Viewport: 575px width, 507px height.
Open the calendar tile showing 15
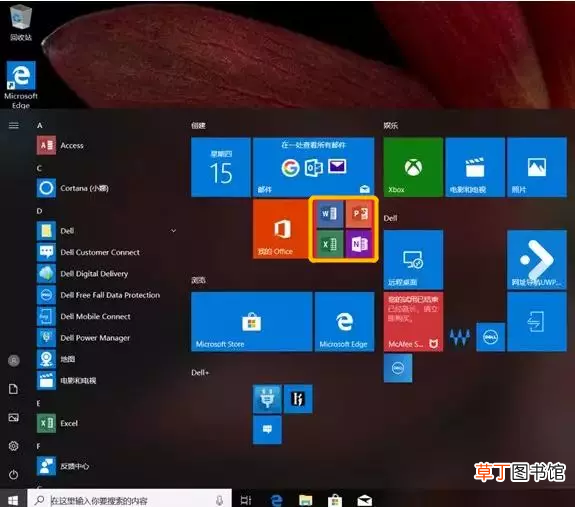click(221, 167)
